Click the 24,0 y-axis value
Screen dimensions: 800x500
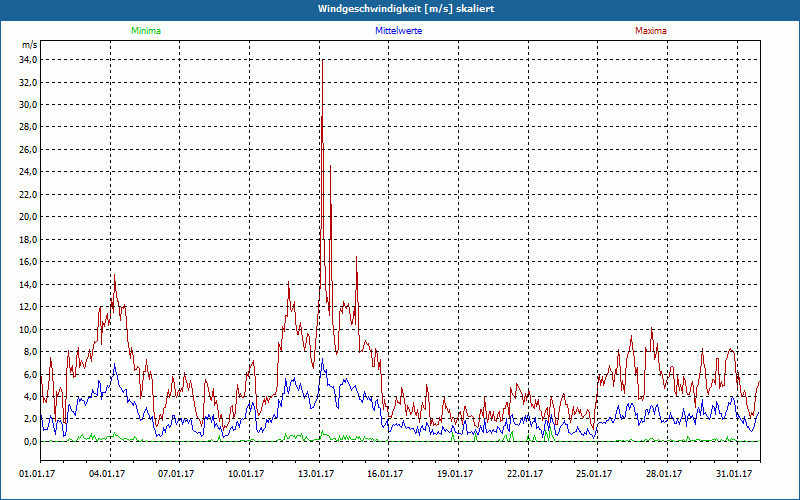coord(28,171)
